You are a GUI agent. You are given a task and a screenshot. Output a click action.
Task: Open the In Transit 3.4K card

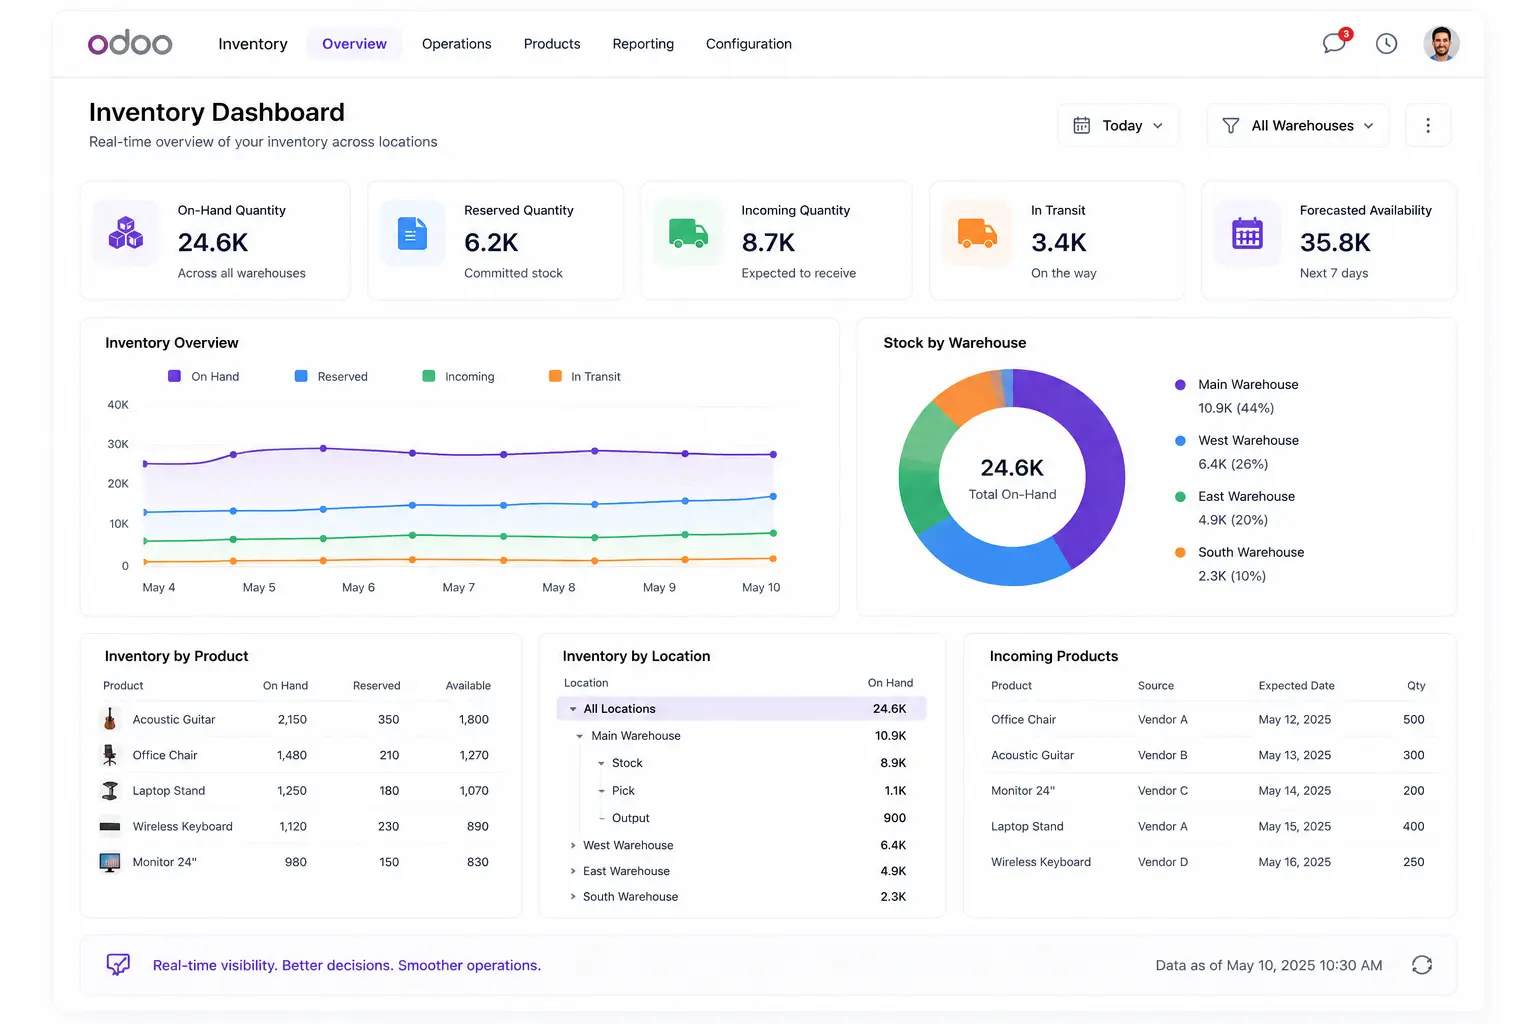click(1057, 240)
